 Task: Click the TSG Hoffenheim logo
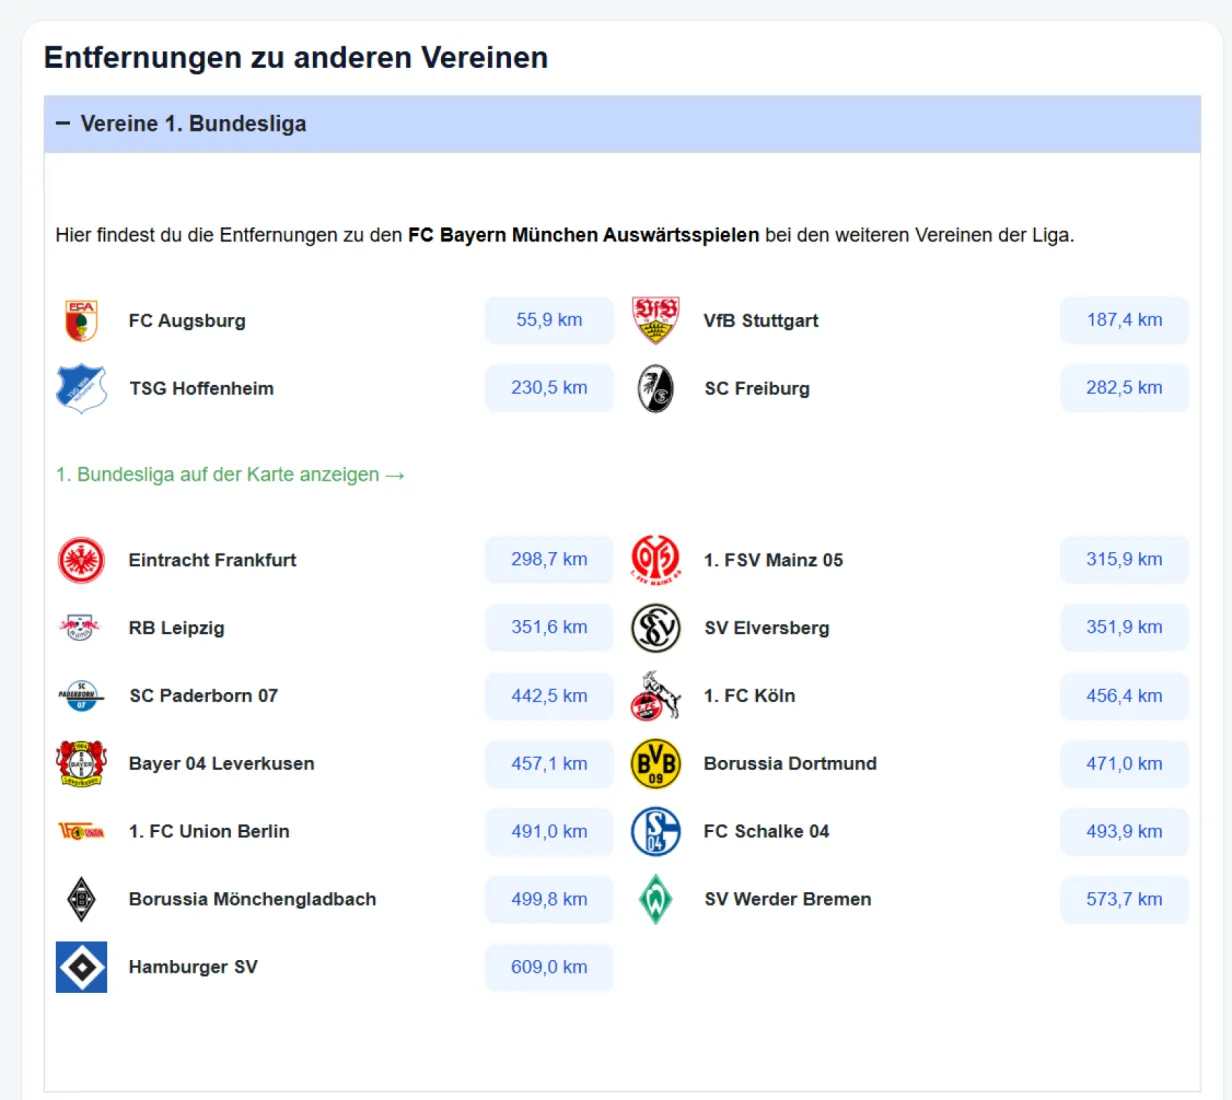(81, 388)
